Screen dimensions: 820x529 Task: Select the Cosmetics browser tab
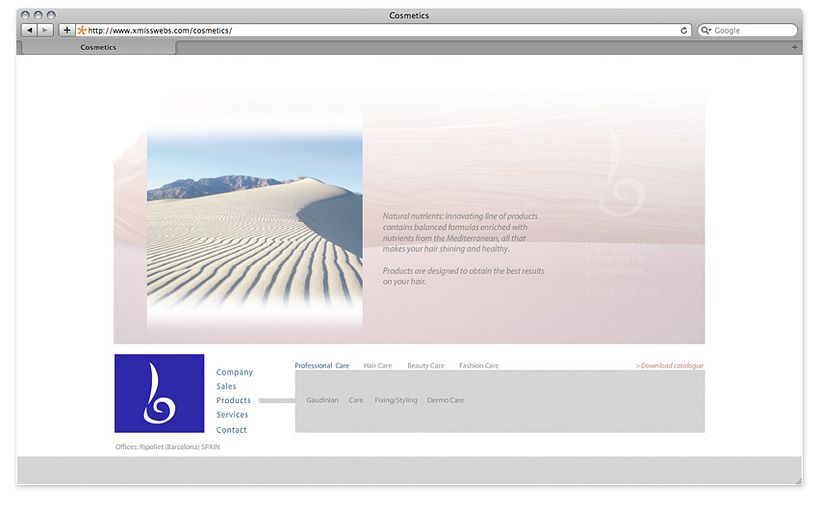pyautogui.click(x=98, y=47)
